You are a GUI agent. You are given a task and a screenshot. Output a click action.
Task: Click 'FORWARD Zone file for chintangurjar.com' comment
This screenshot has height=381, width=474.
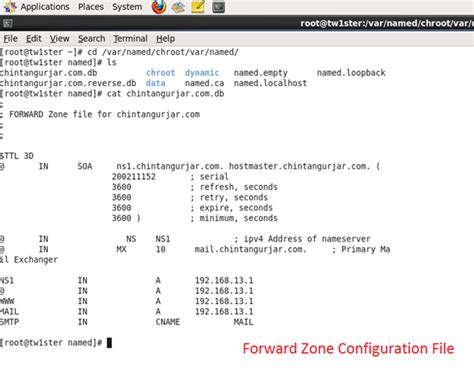tap(104, 114)
